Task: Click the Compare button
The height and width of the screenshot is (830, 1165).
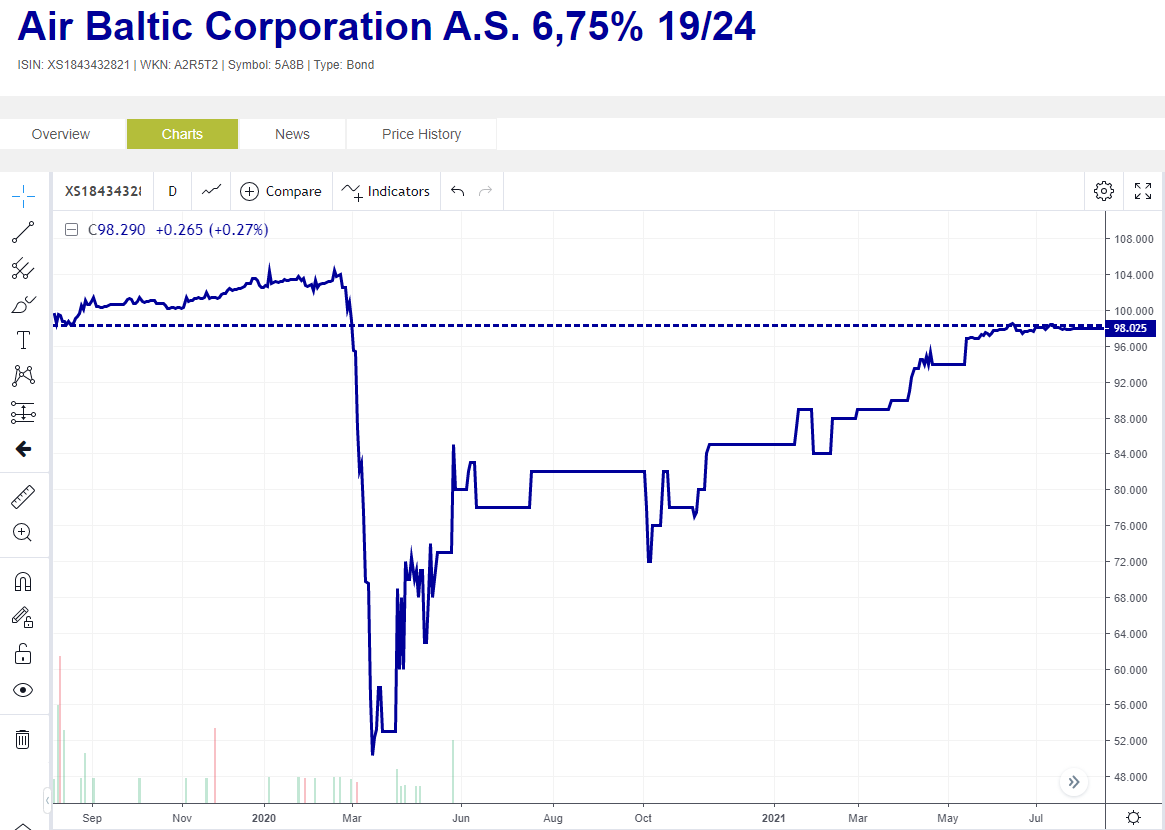Action: coord(281,191)
